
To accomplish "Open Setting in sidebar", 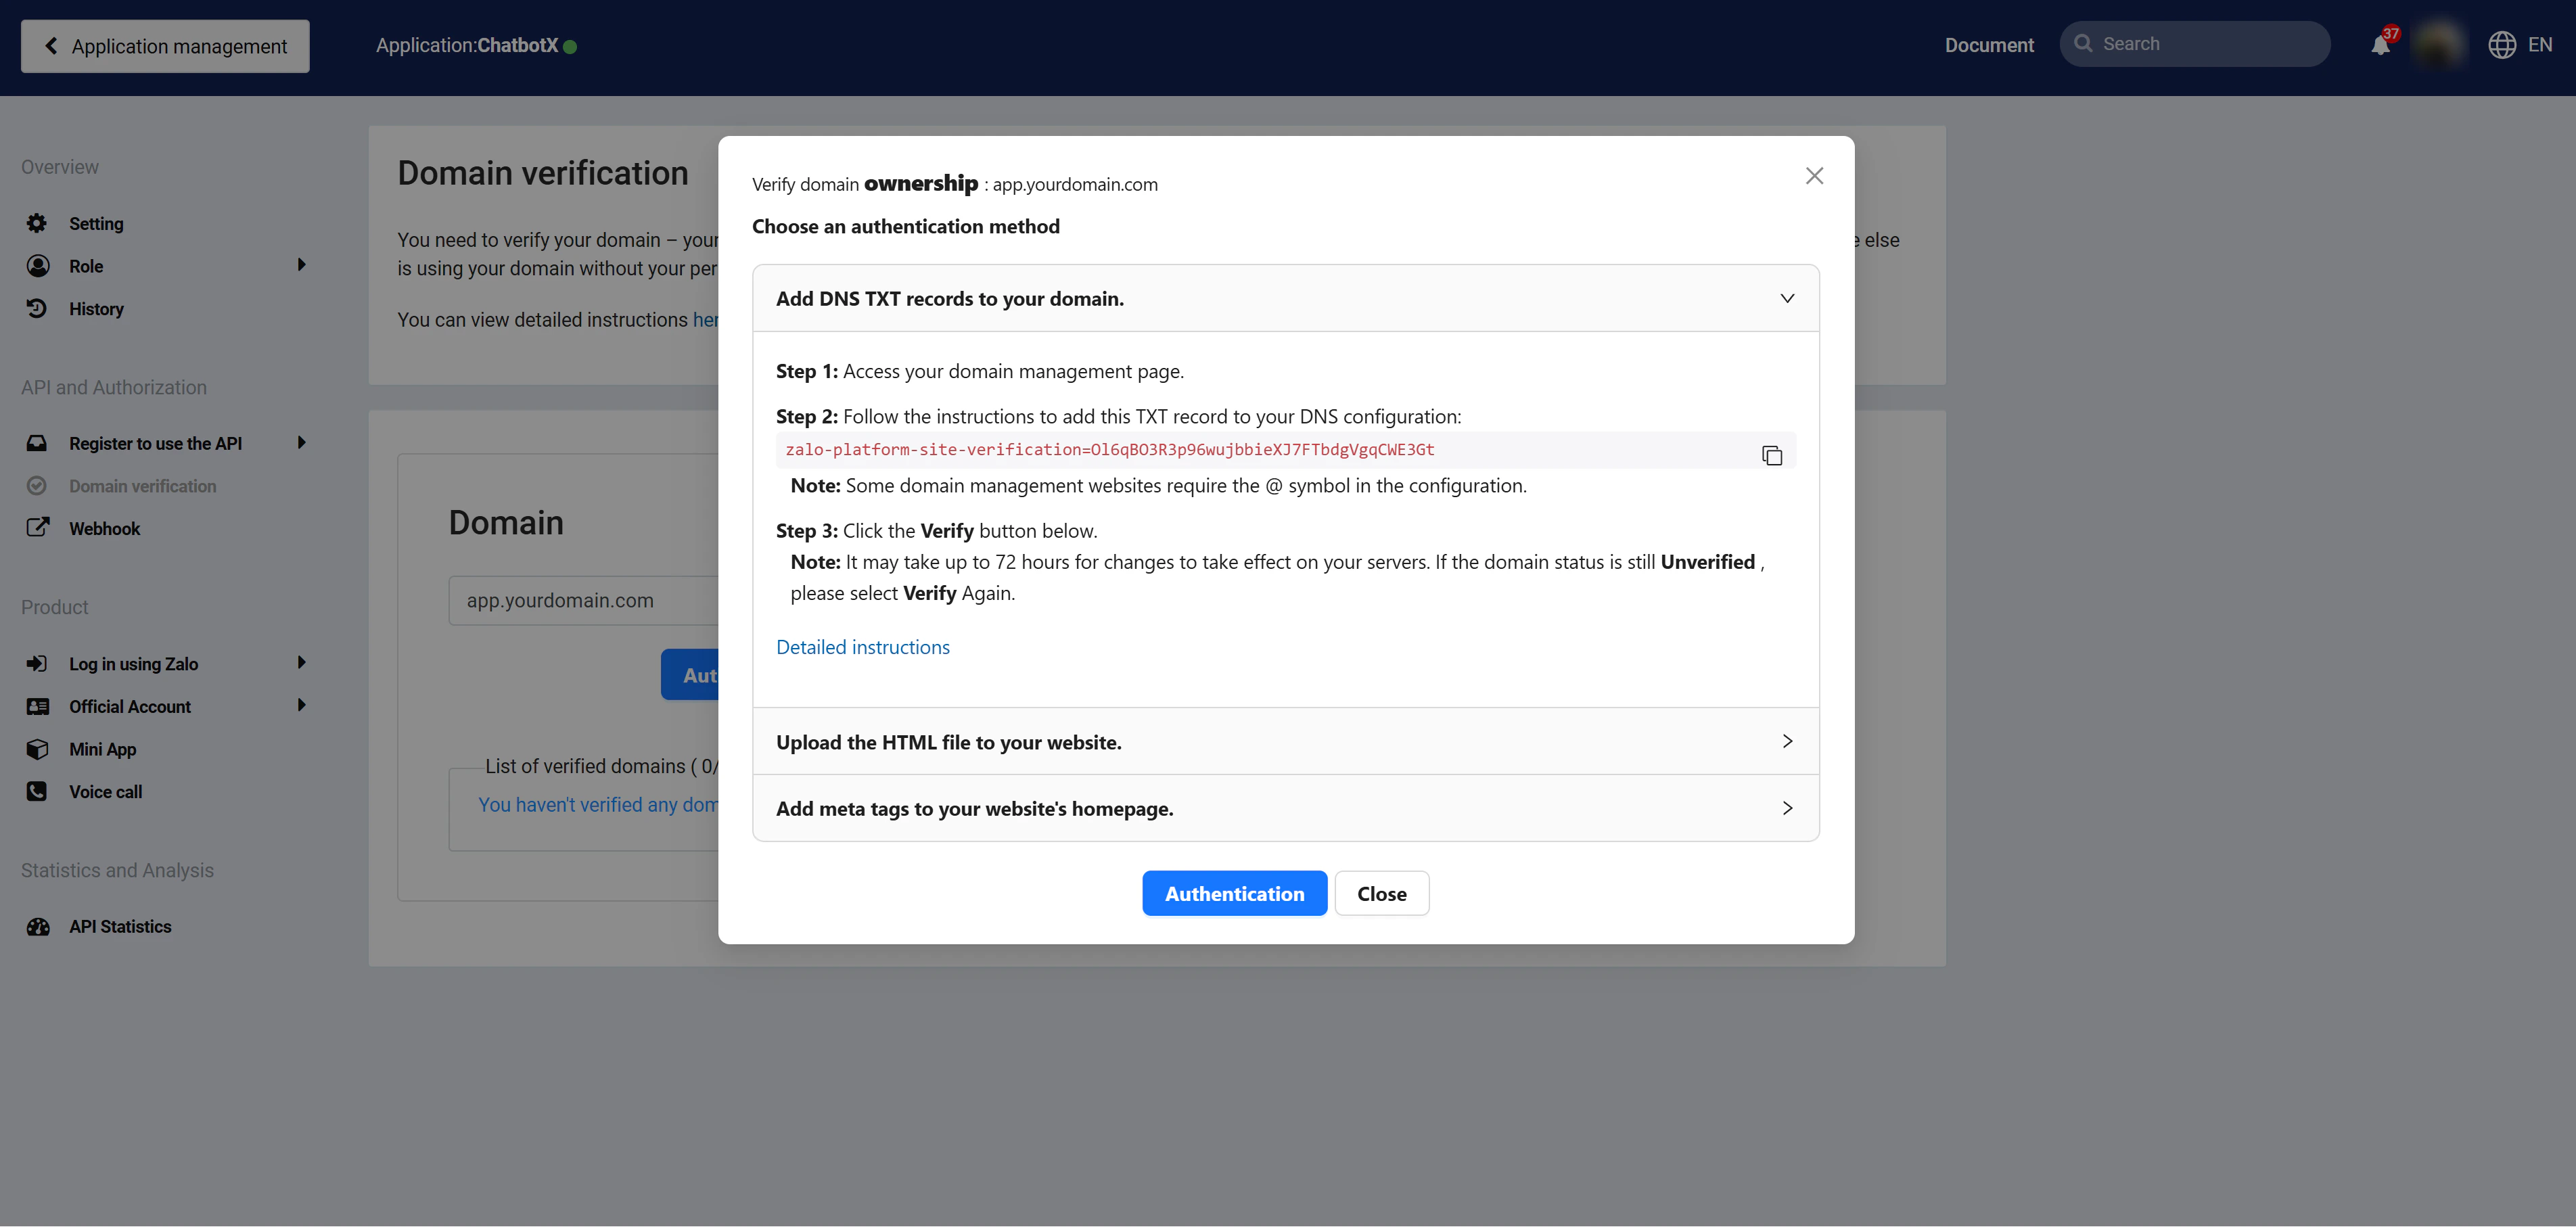I will [96, 224].
